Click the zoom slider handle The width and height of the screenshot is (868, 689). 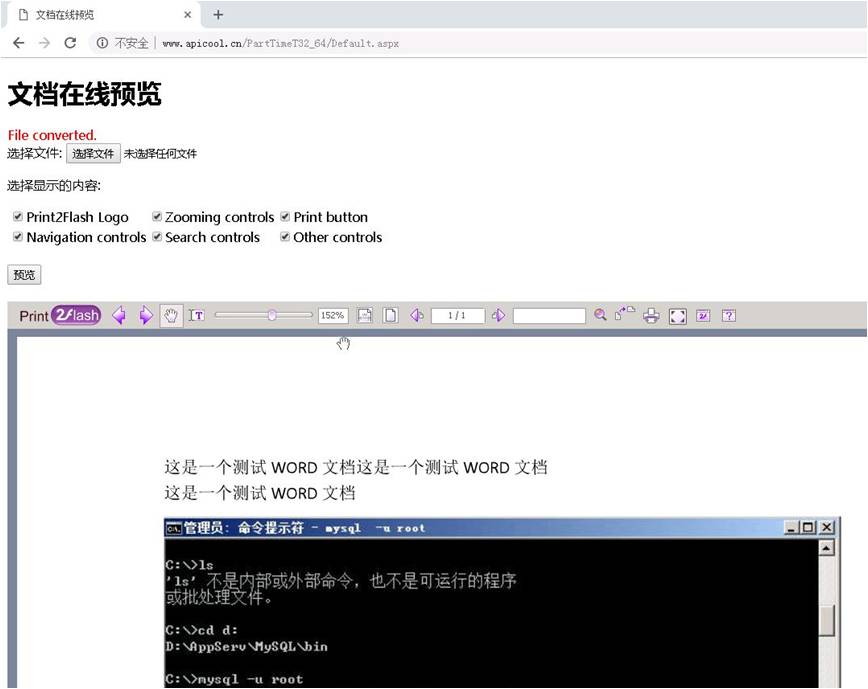272,315
